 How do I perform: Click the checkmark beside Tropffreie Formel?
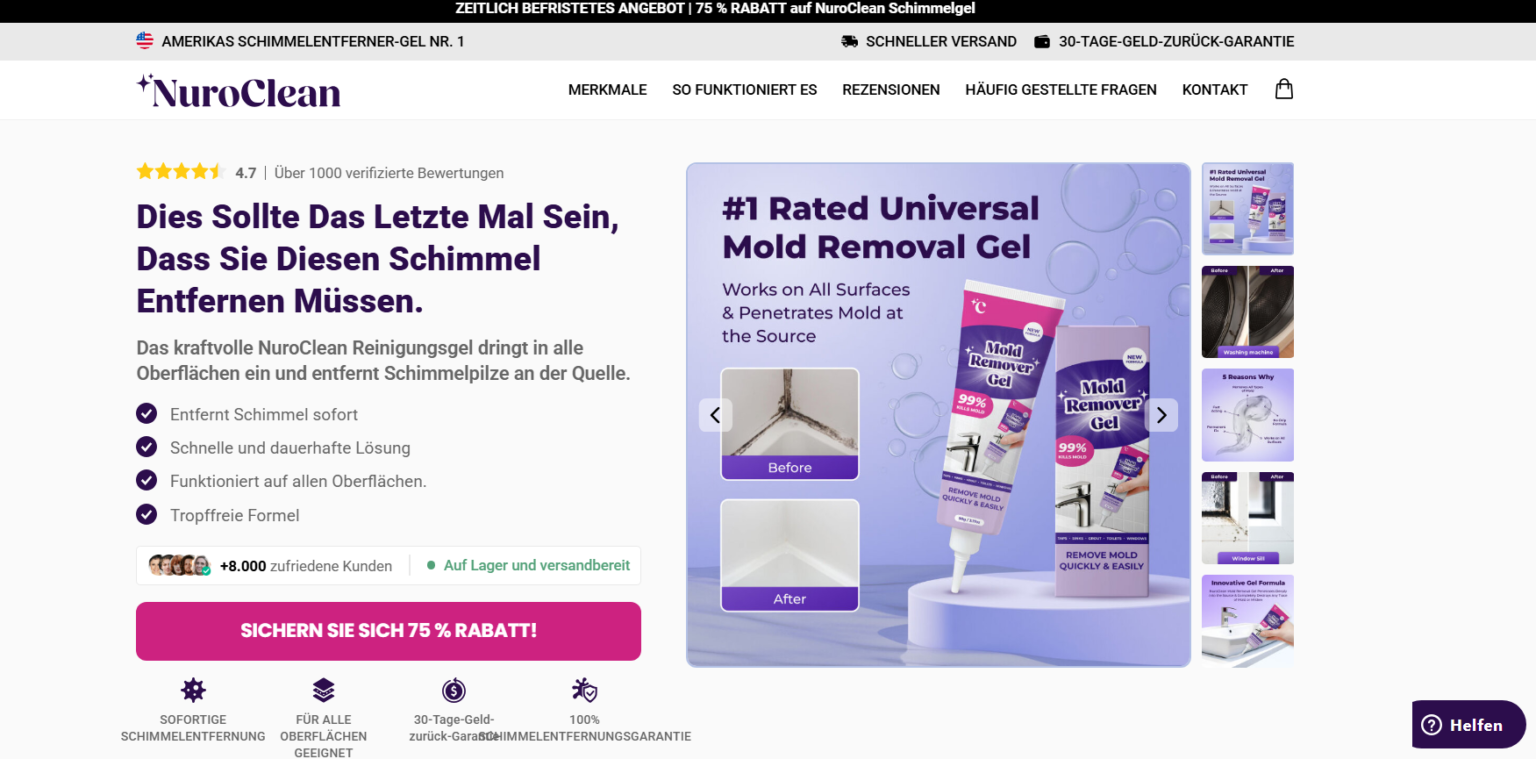tap(147, 514)
